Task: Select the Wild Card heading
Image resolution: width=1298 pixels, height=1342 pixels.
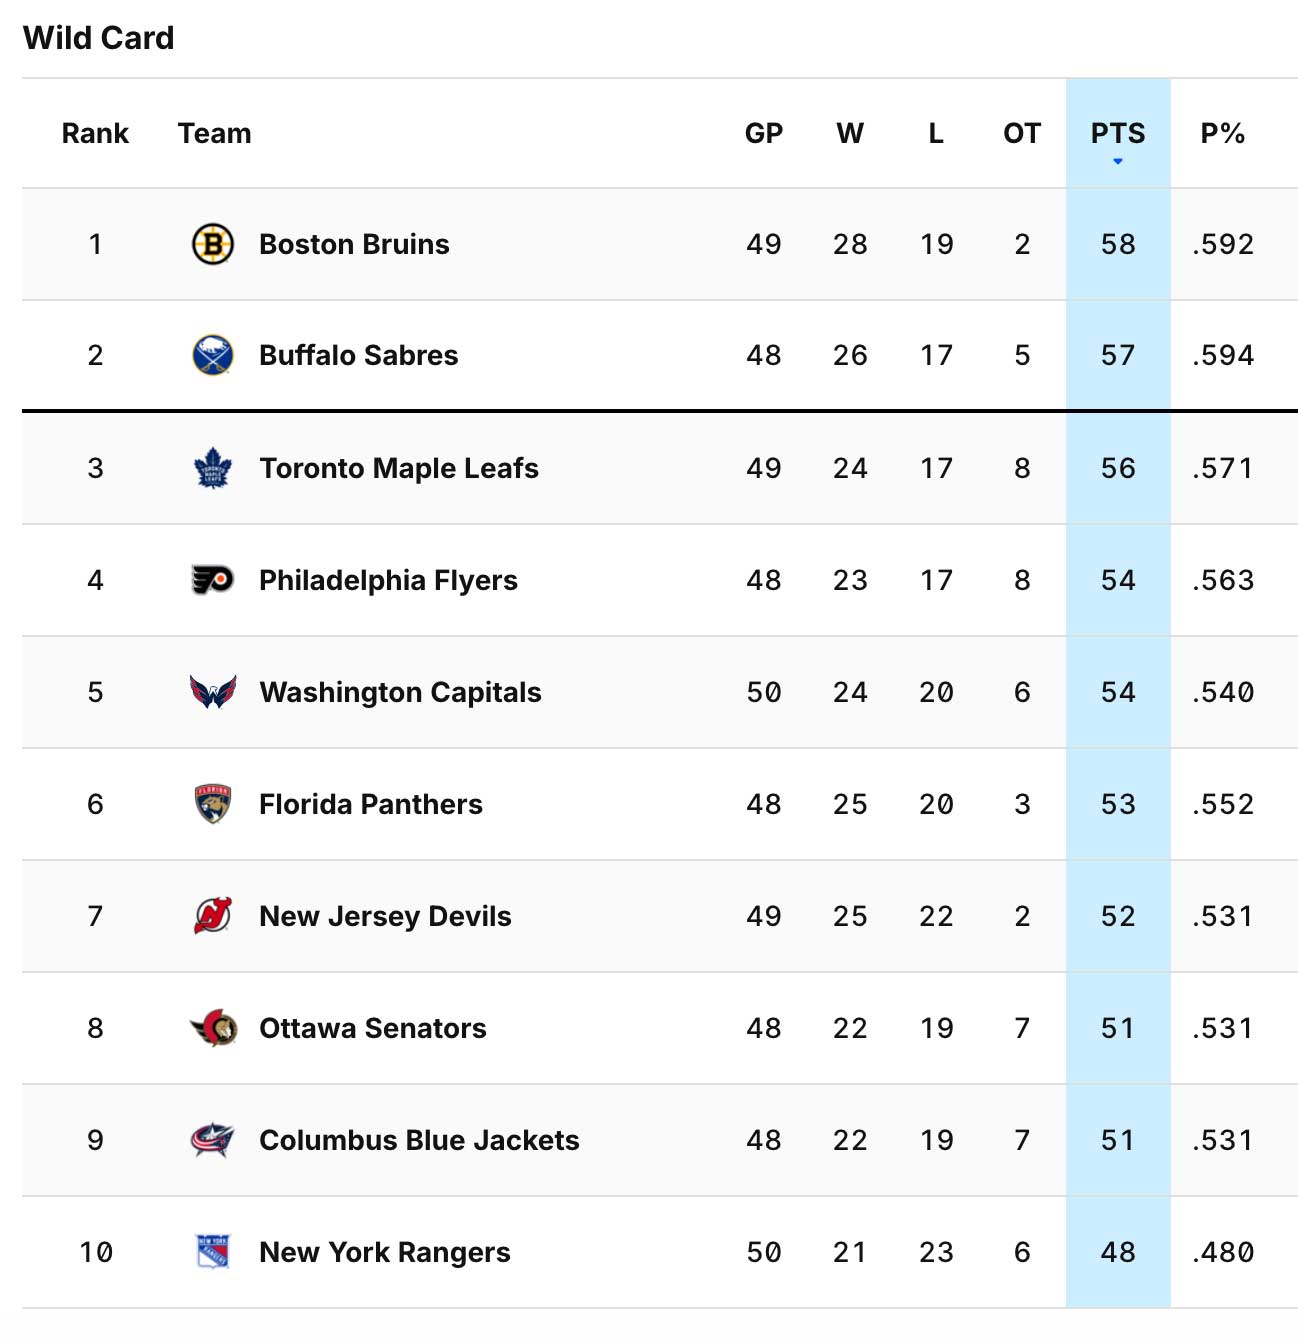Action: pos(99,38)
